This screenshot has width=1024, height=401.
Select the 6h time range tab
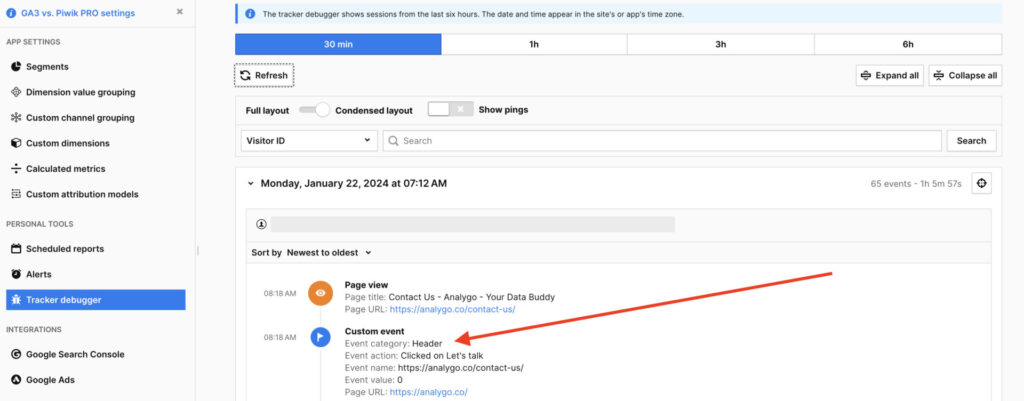[907, 44]
